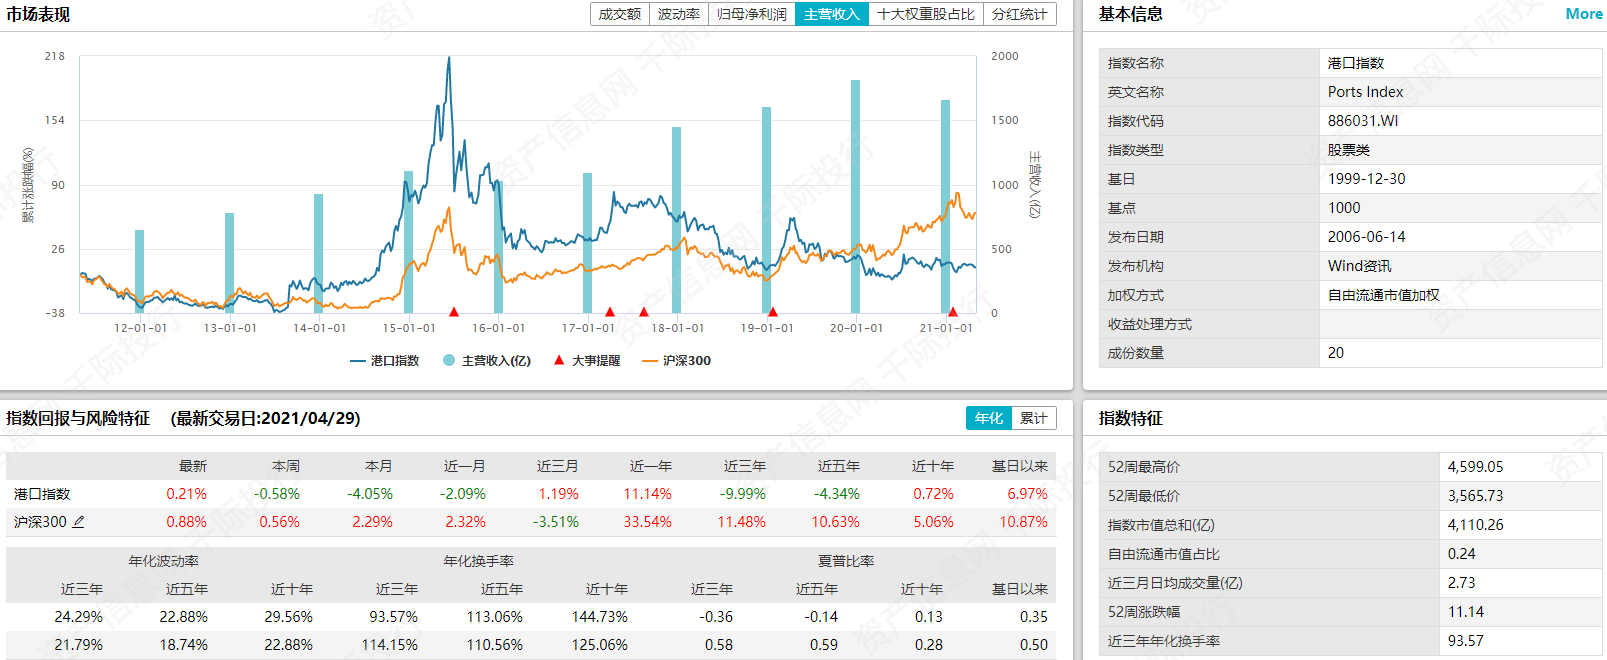Viewport: 1607px width, 660px height.
Task: Click the teal circle swatch for 主营收入(亿)
Action: click(x=449, y=360)
